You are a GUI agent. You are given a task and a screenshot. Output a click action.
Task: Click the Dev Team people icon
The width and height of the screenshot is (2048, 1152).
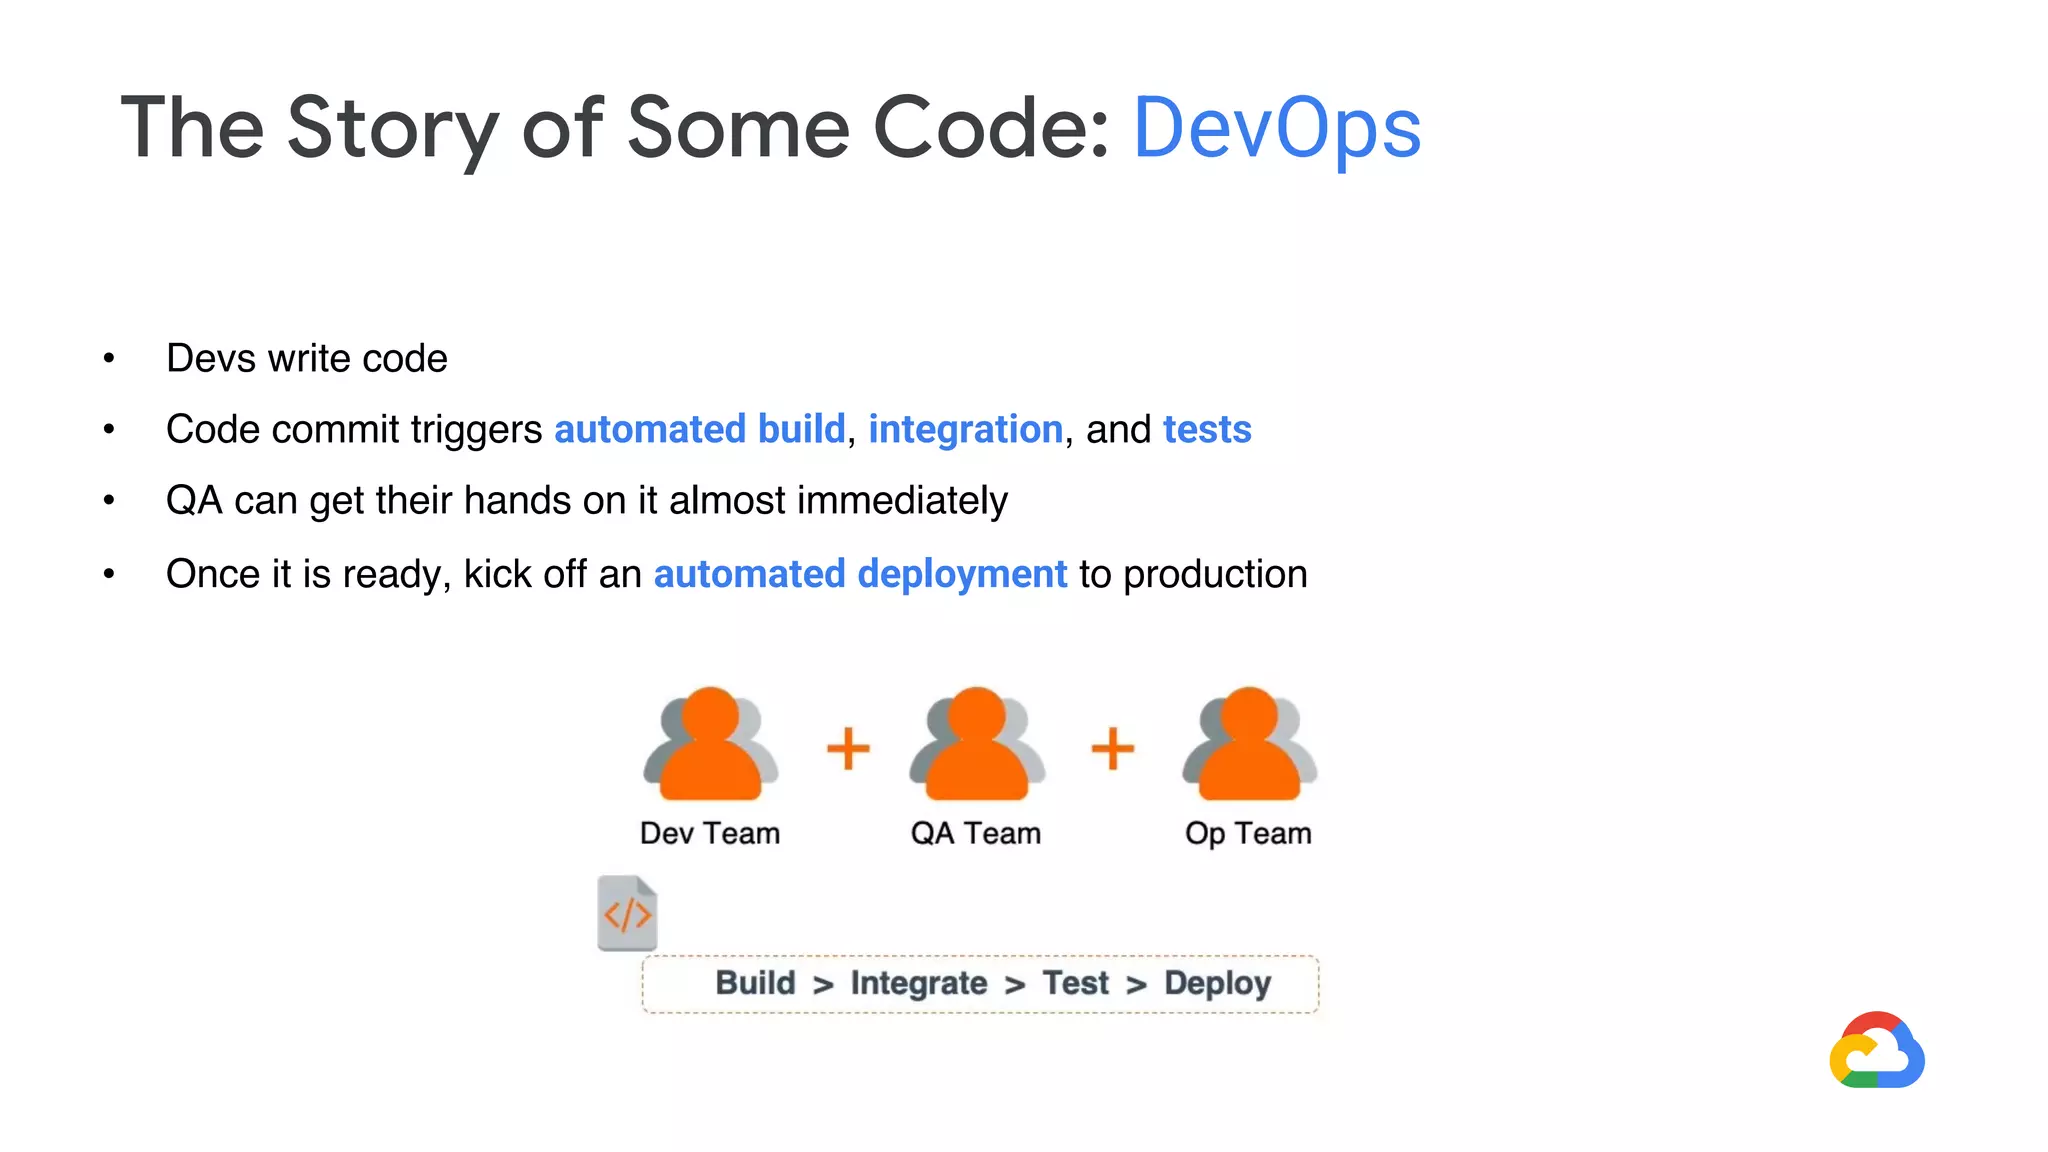tap(711, 743)
